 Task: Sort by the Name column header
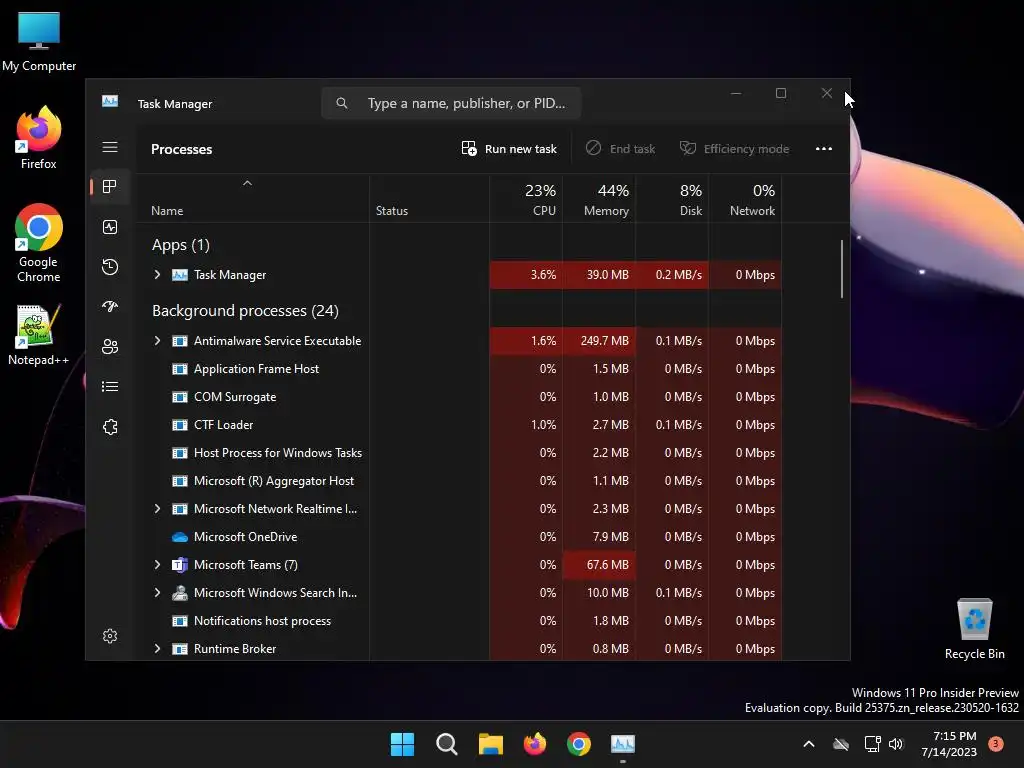click(x=253, y=200)
